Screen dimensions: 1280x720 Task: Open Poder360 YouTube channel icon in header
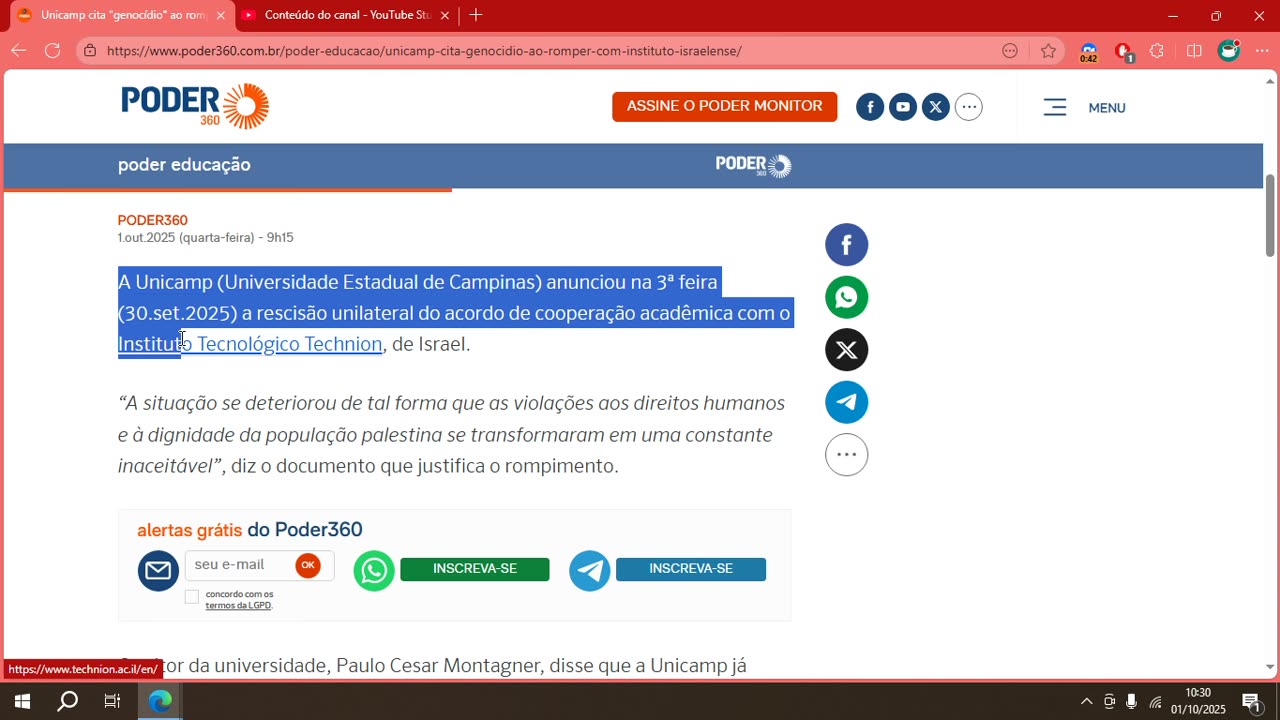pyautogui.click(x=903, y=107)
